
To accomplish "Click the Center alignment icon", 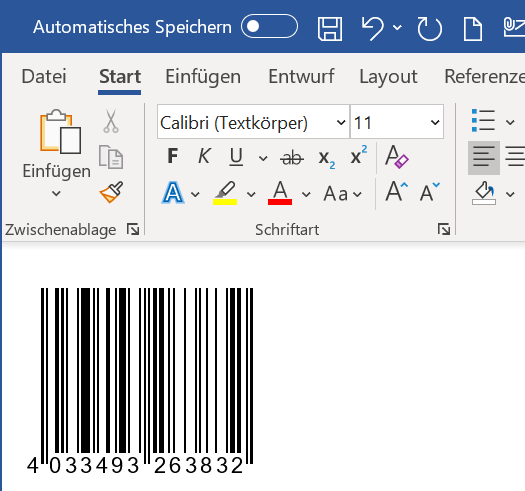I will coord(515,157).
